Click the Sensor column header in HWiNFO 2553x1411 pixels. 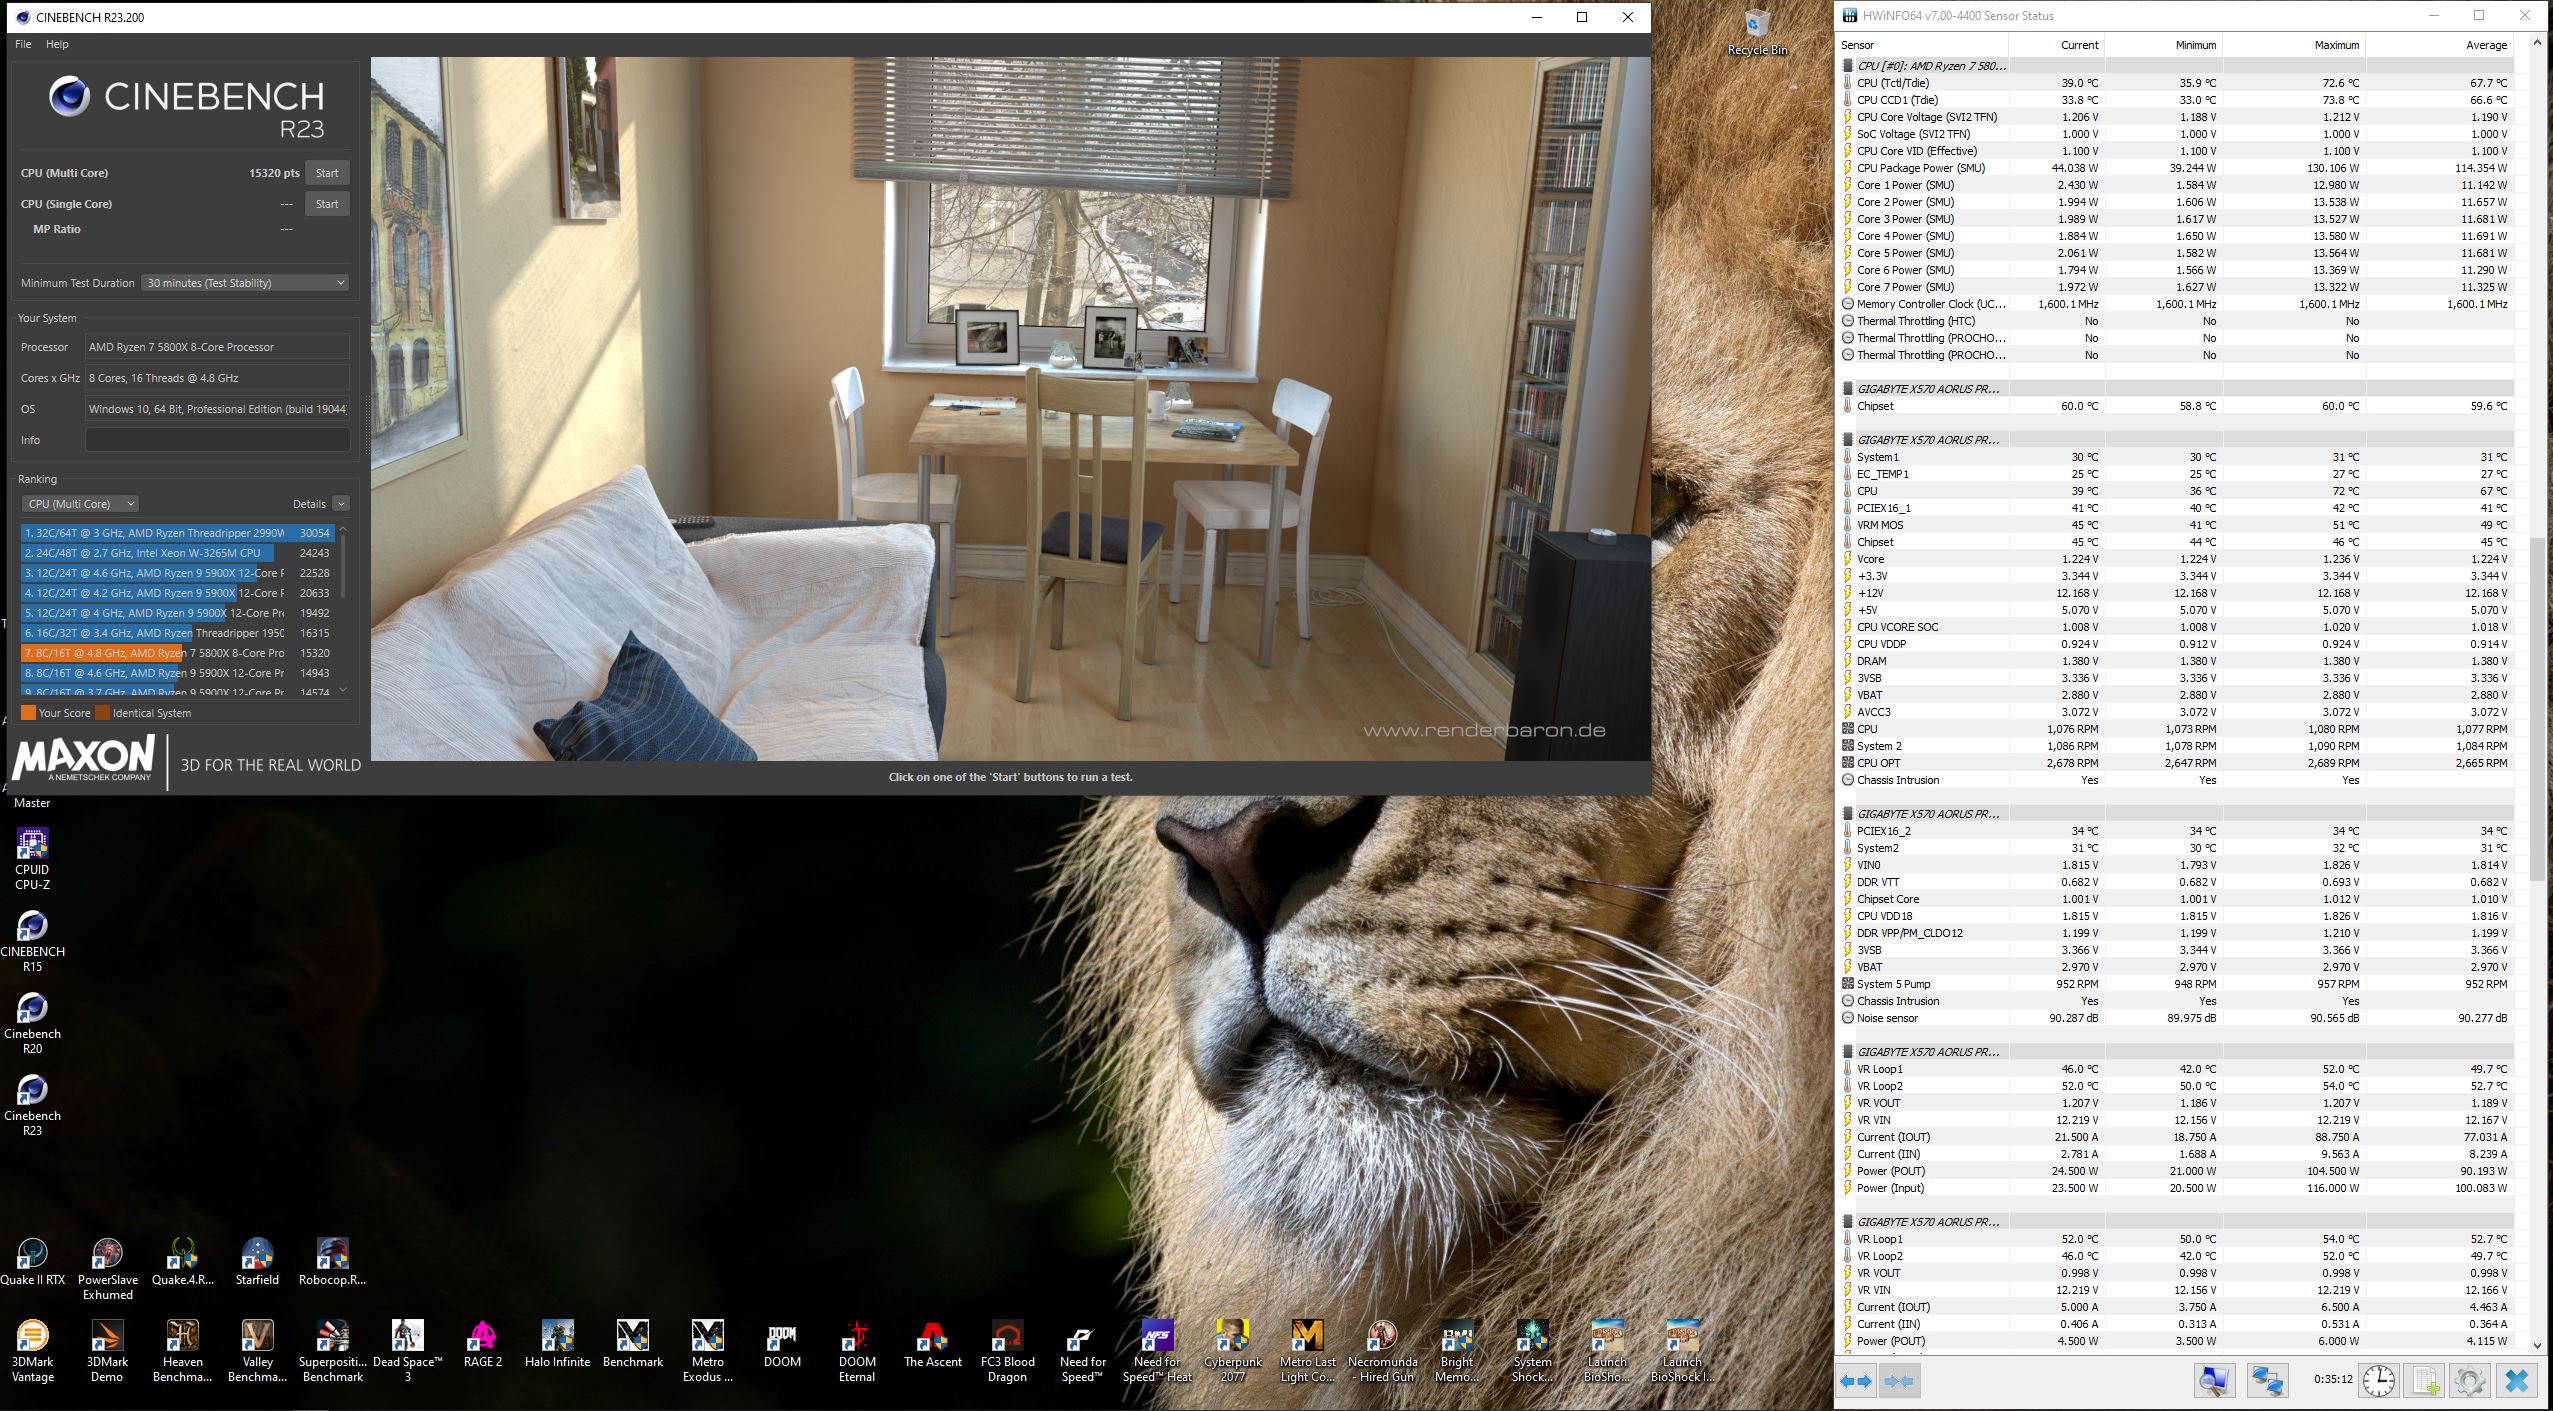pos(1921,45)
